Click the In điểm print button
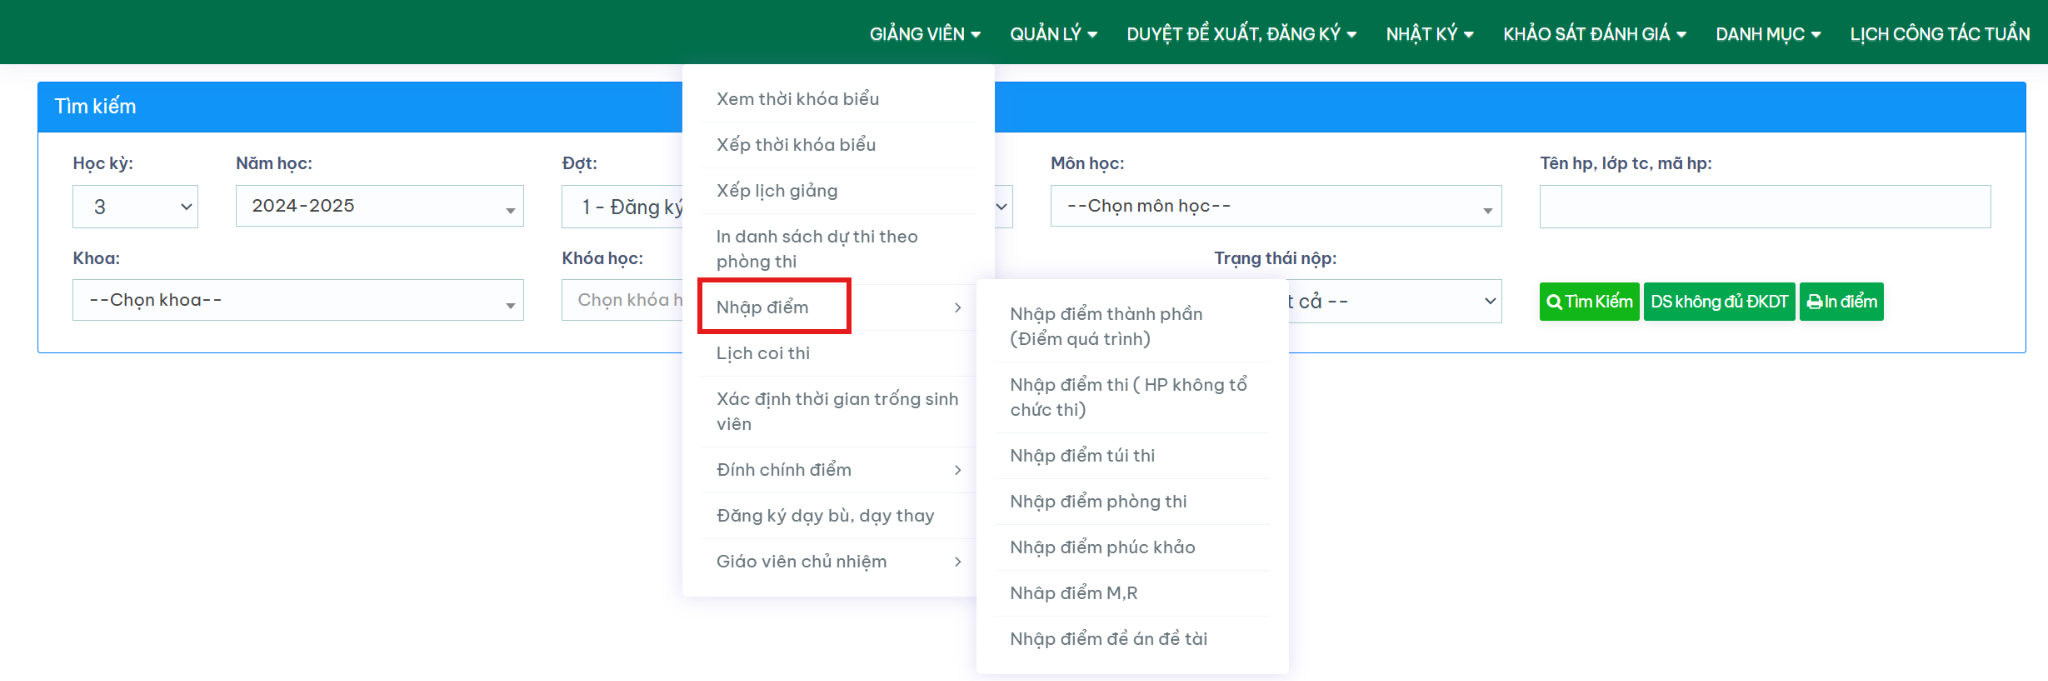Screen dimensions: 2048x681 1841,302
